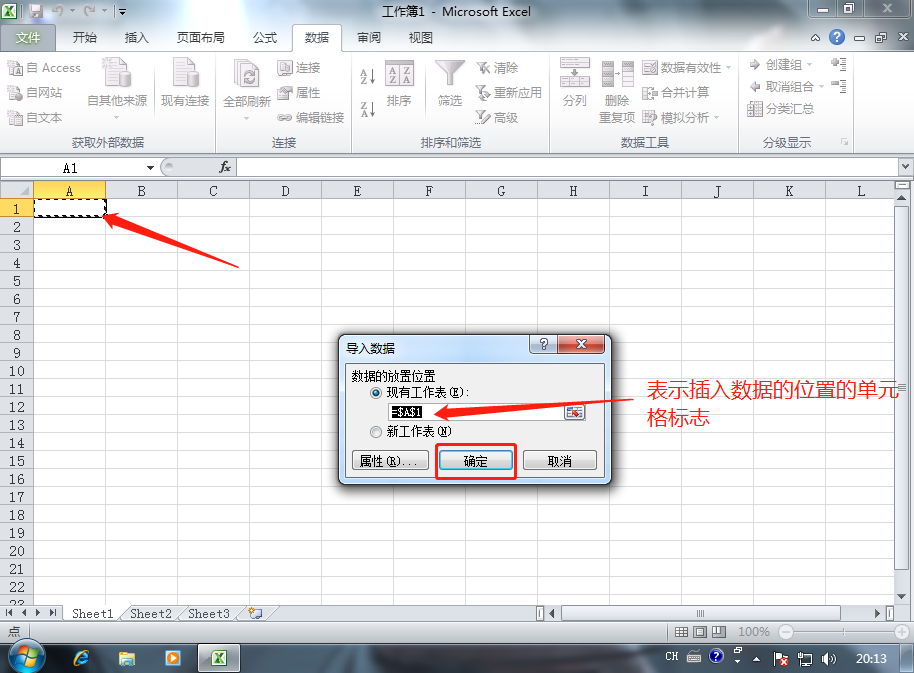Click the Properties (属性) button in the dialog
The height and width of the screenshot is (673, 914).
pyautogui.click(x=390, y=461)
